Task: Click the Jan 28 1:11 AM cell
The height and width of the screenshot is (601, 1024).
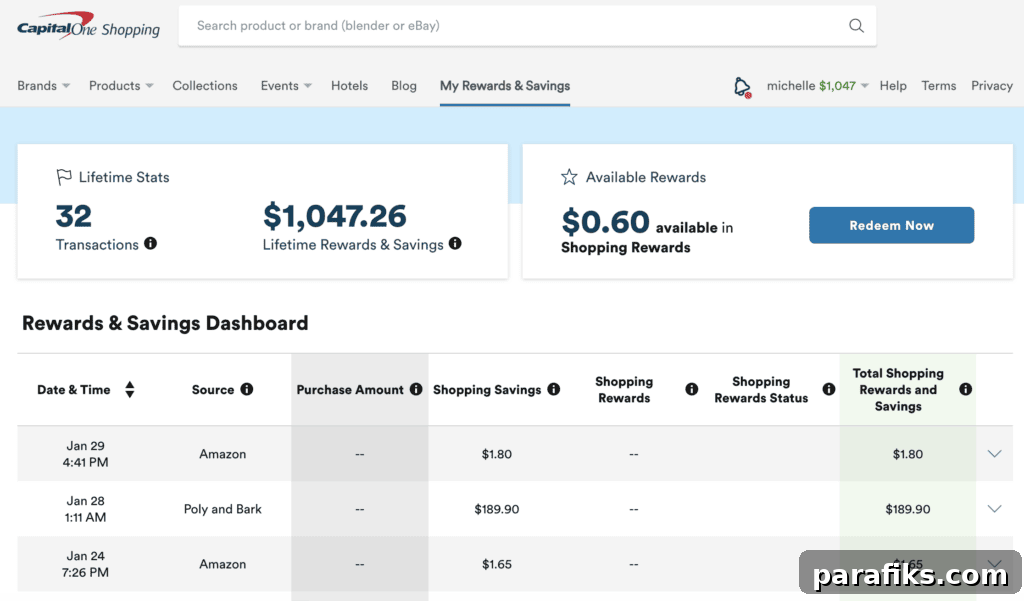Action: [86, 509]
